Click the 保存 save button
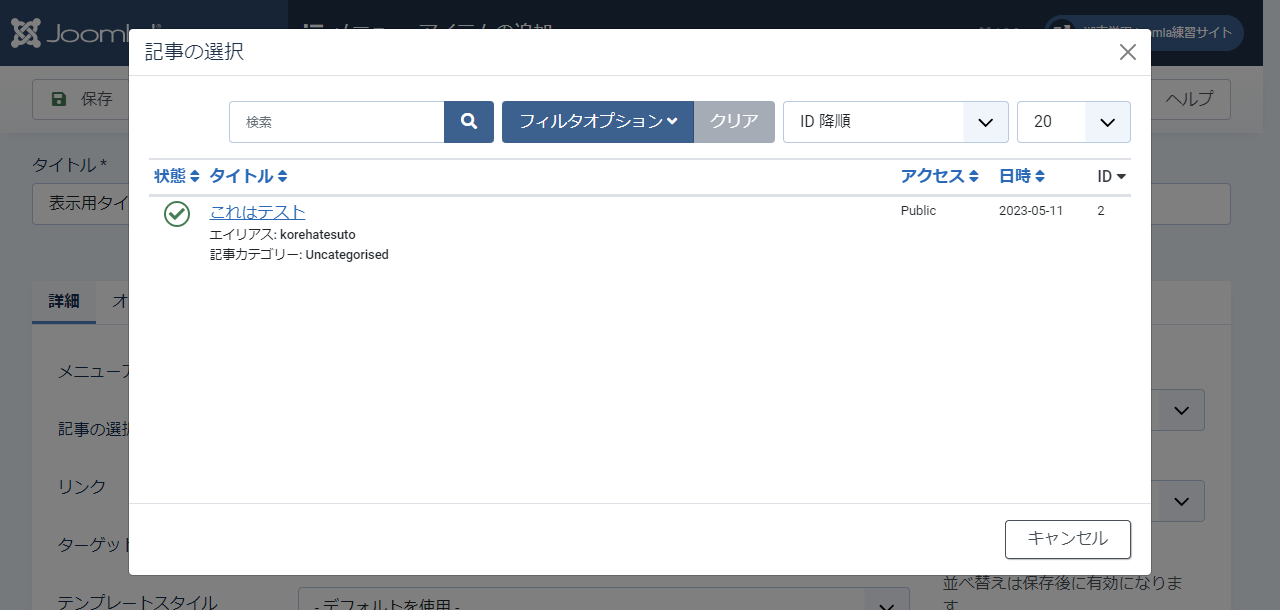Image resolution: width=1280 pixels, height=610 pixels. coord(82,99)
